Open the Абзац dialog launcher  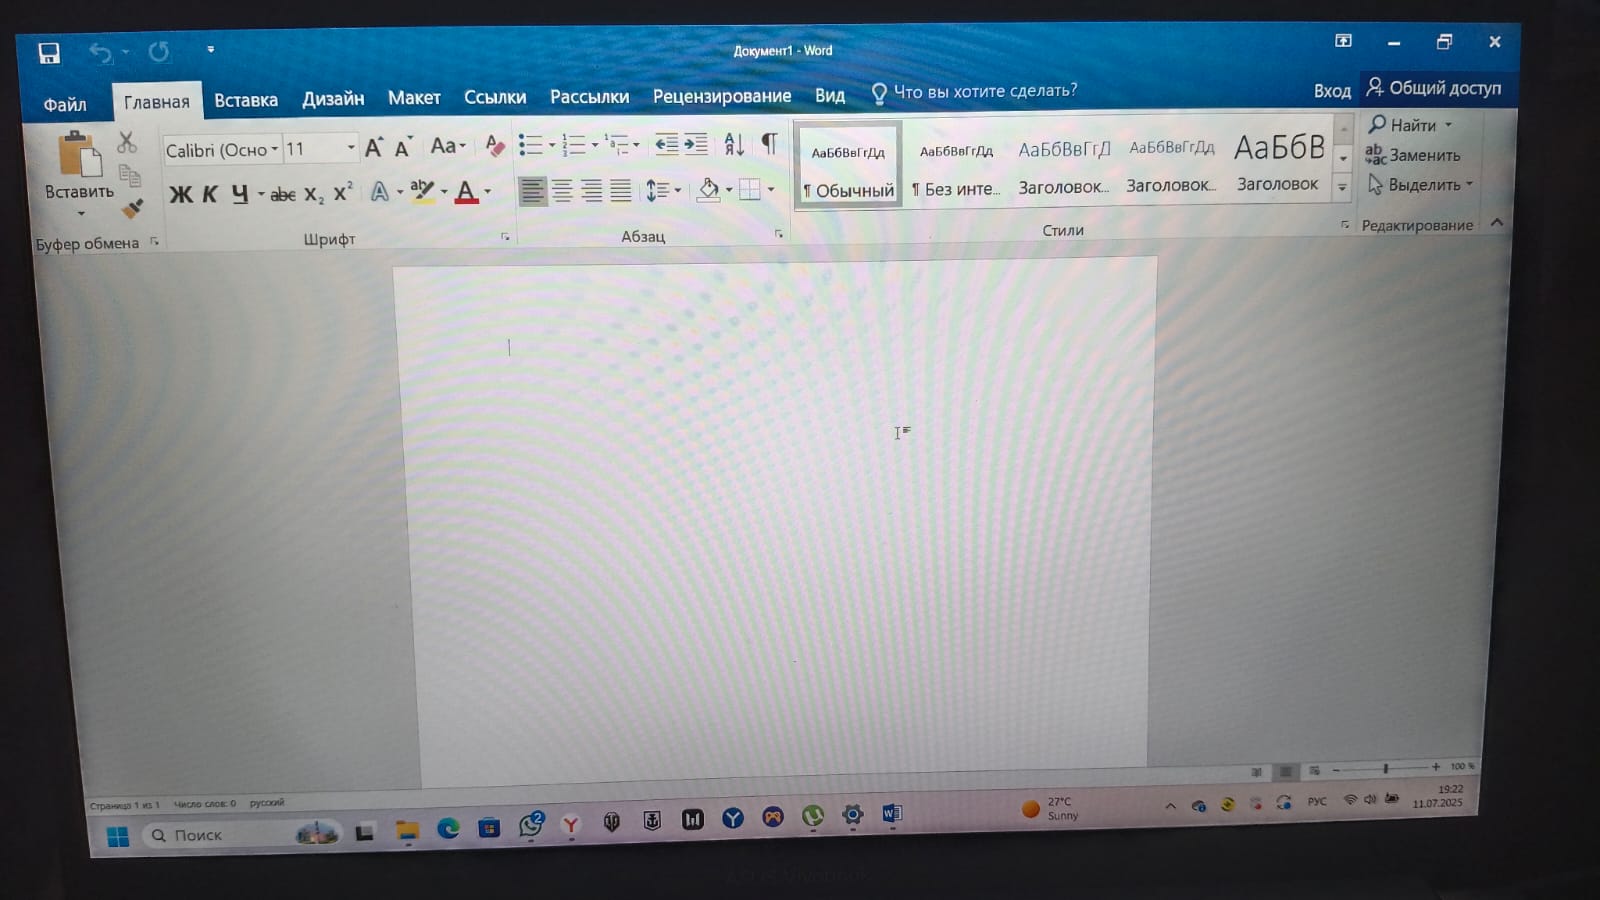point(779,234)
